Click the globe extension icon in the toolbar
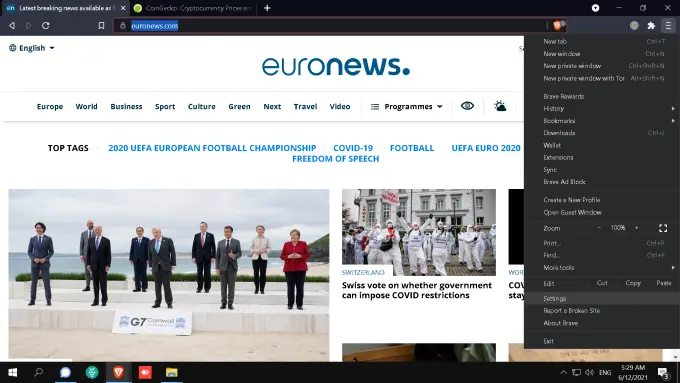Screen dimensions: 680x383 click(634, 26)
